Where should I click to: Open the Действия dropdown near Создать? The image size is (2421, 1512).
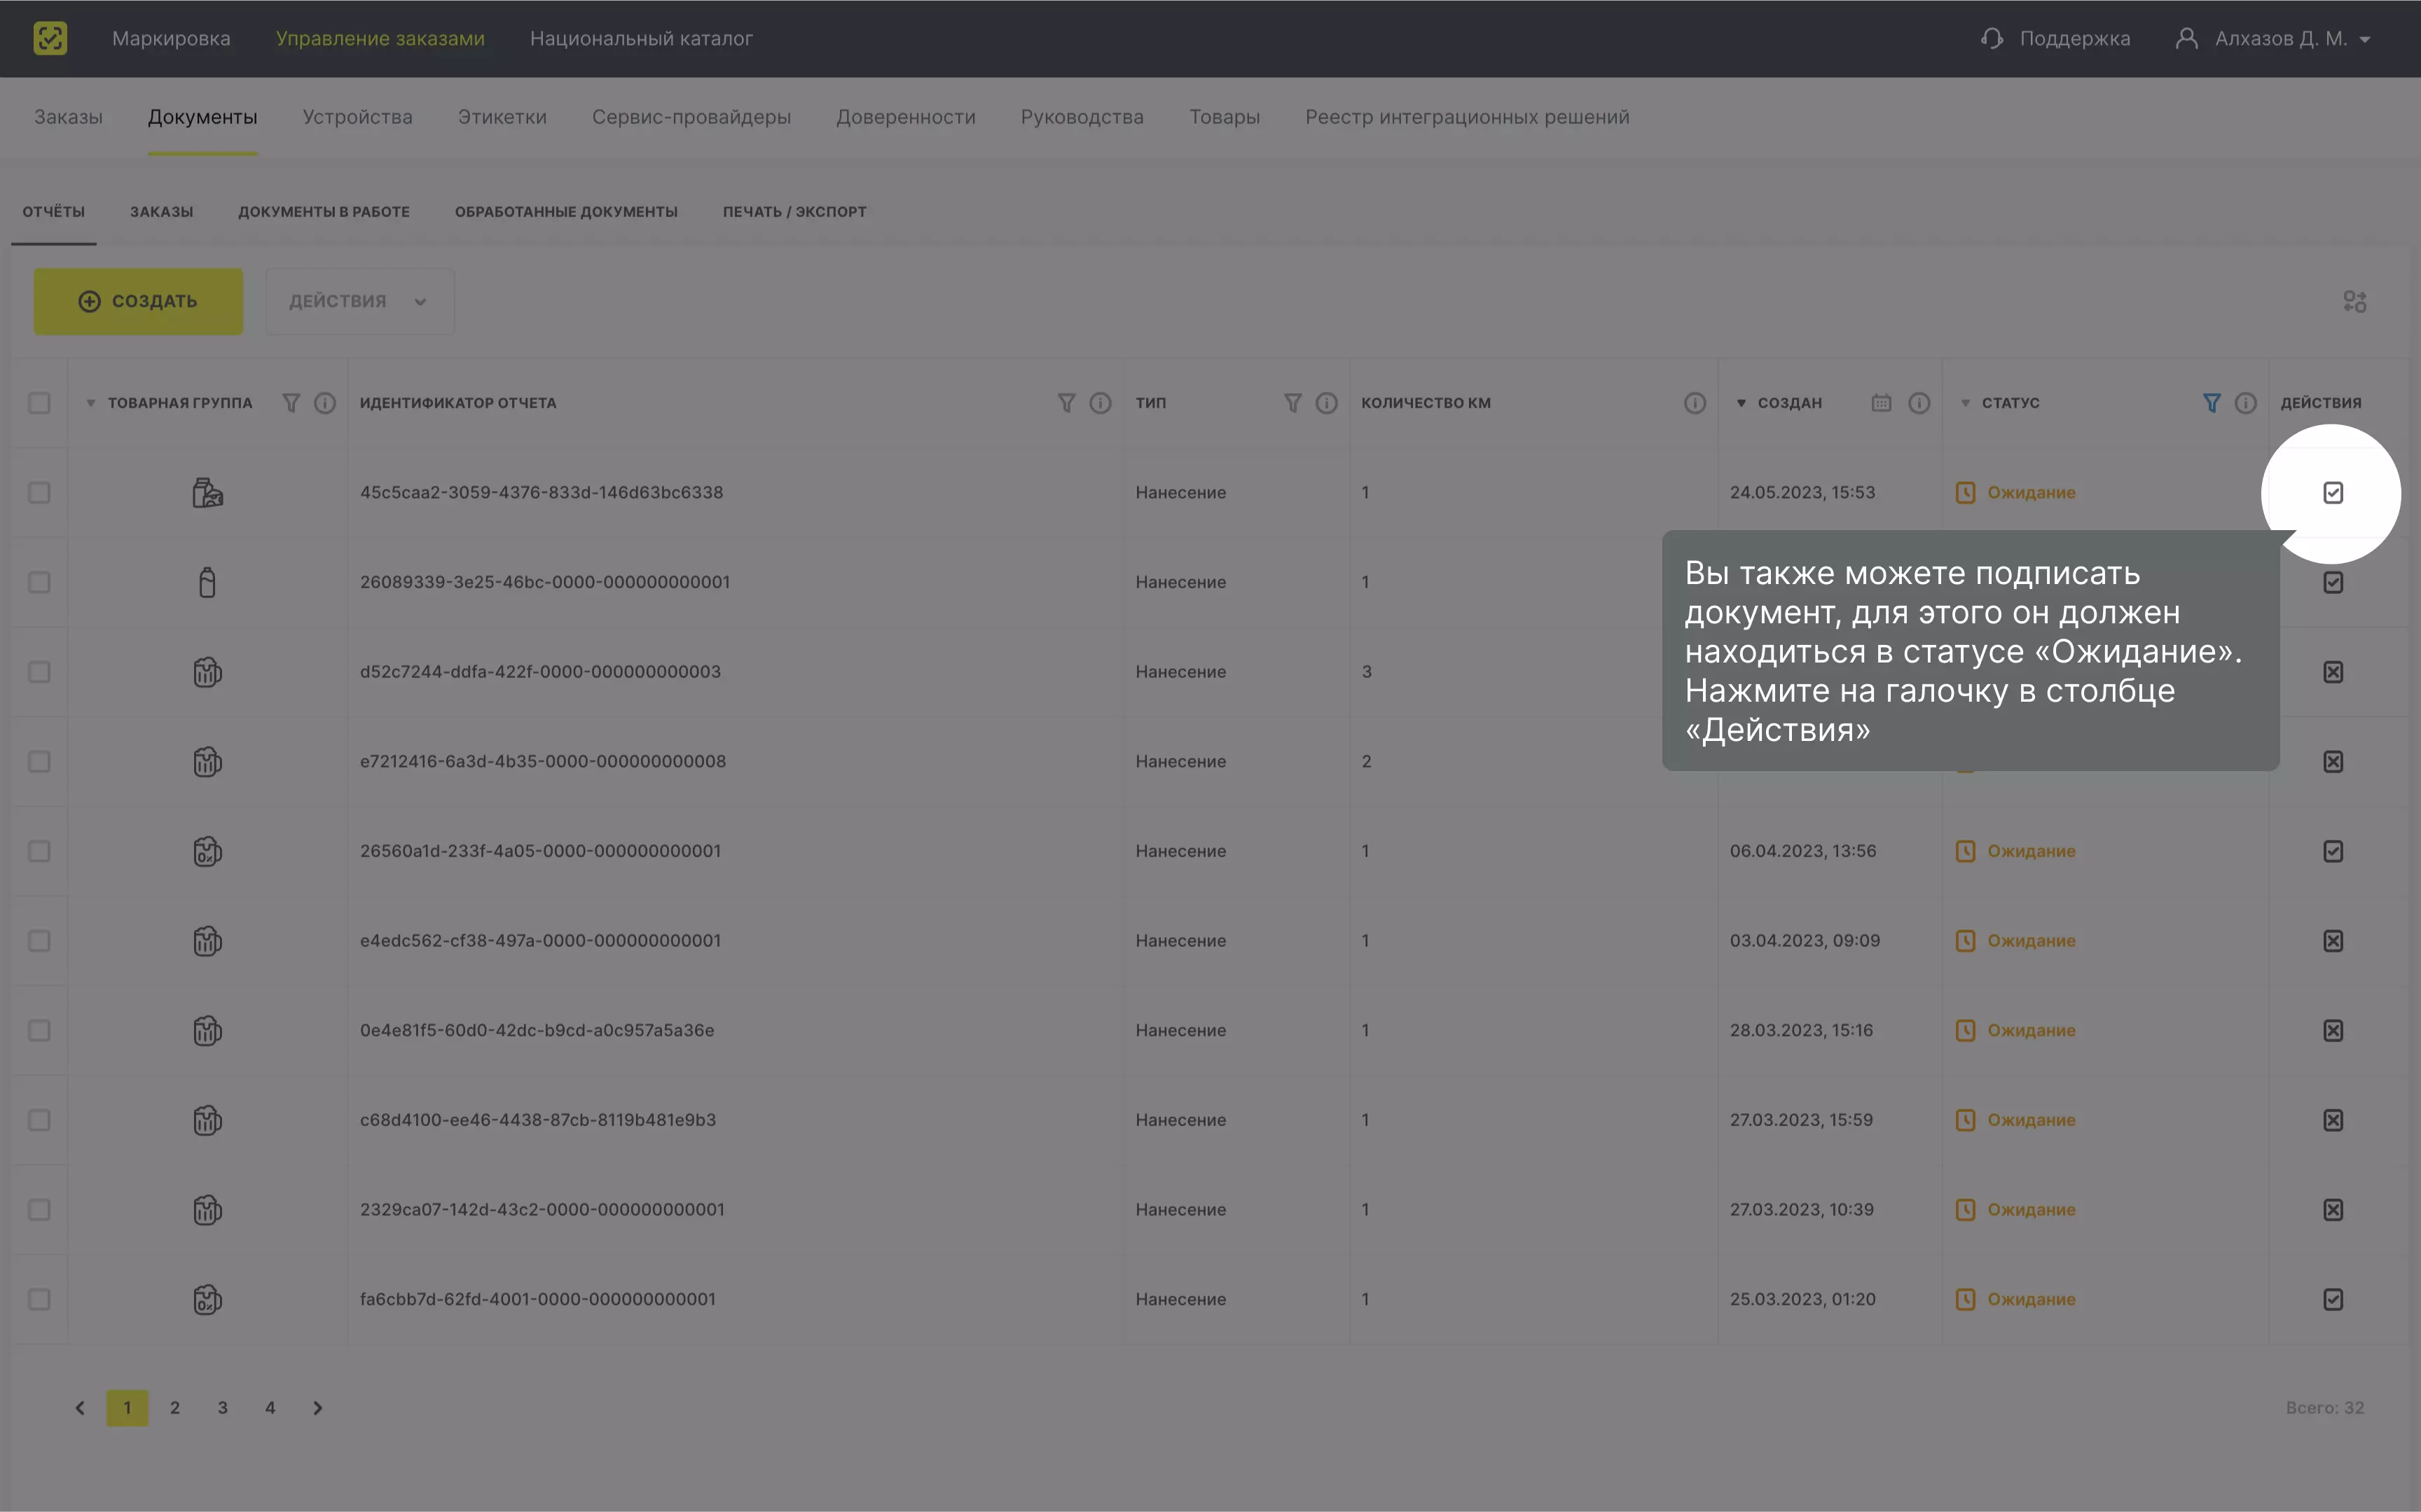click(360, 301)
